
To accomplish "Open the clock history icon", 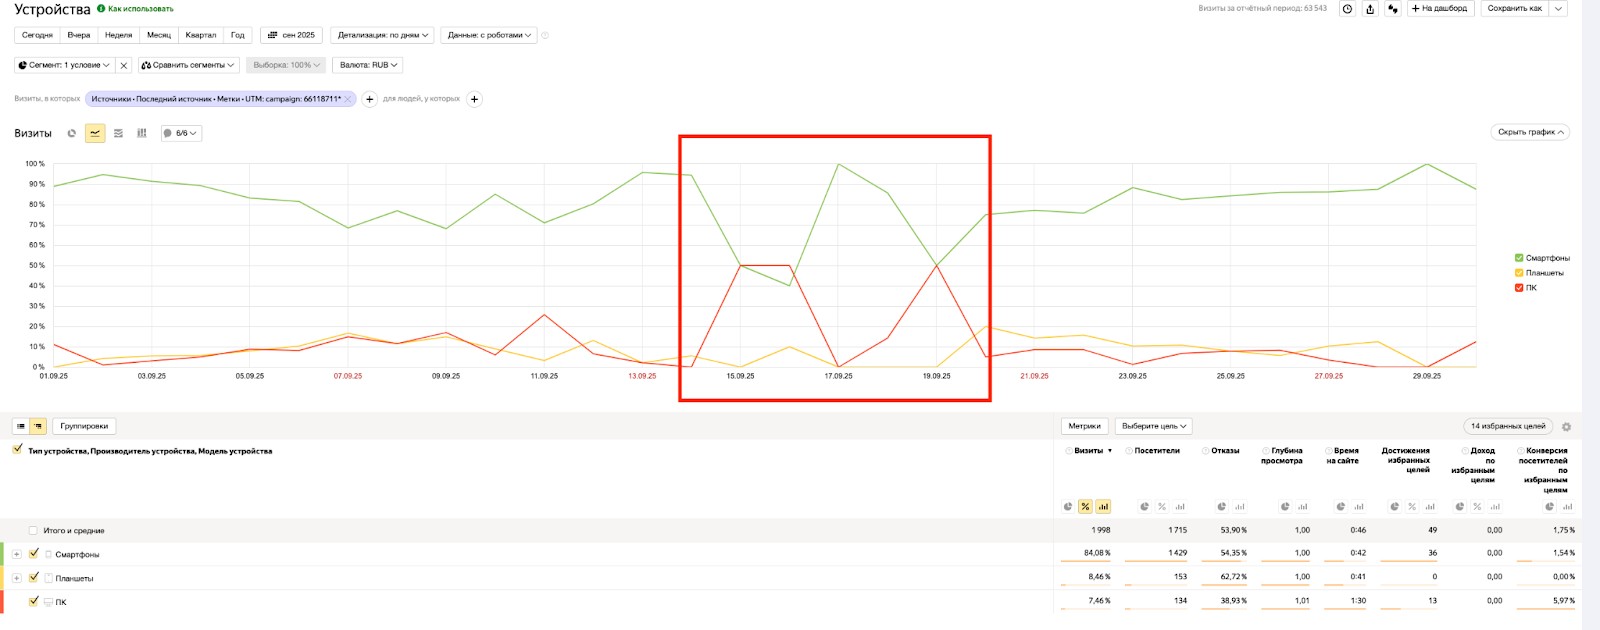I will 1347,9.
